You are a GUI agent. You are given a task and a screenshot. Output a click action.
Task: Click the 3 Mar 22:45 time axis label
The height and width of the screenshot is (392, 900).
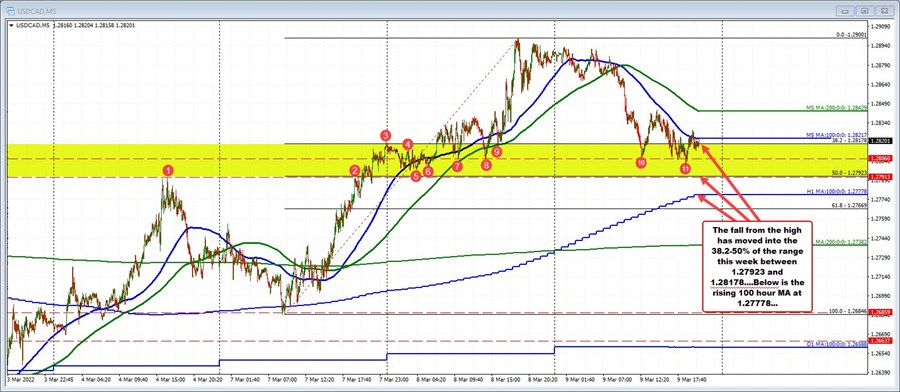58,380
